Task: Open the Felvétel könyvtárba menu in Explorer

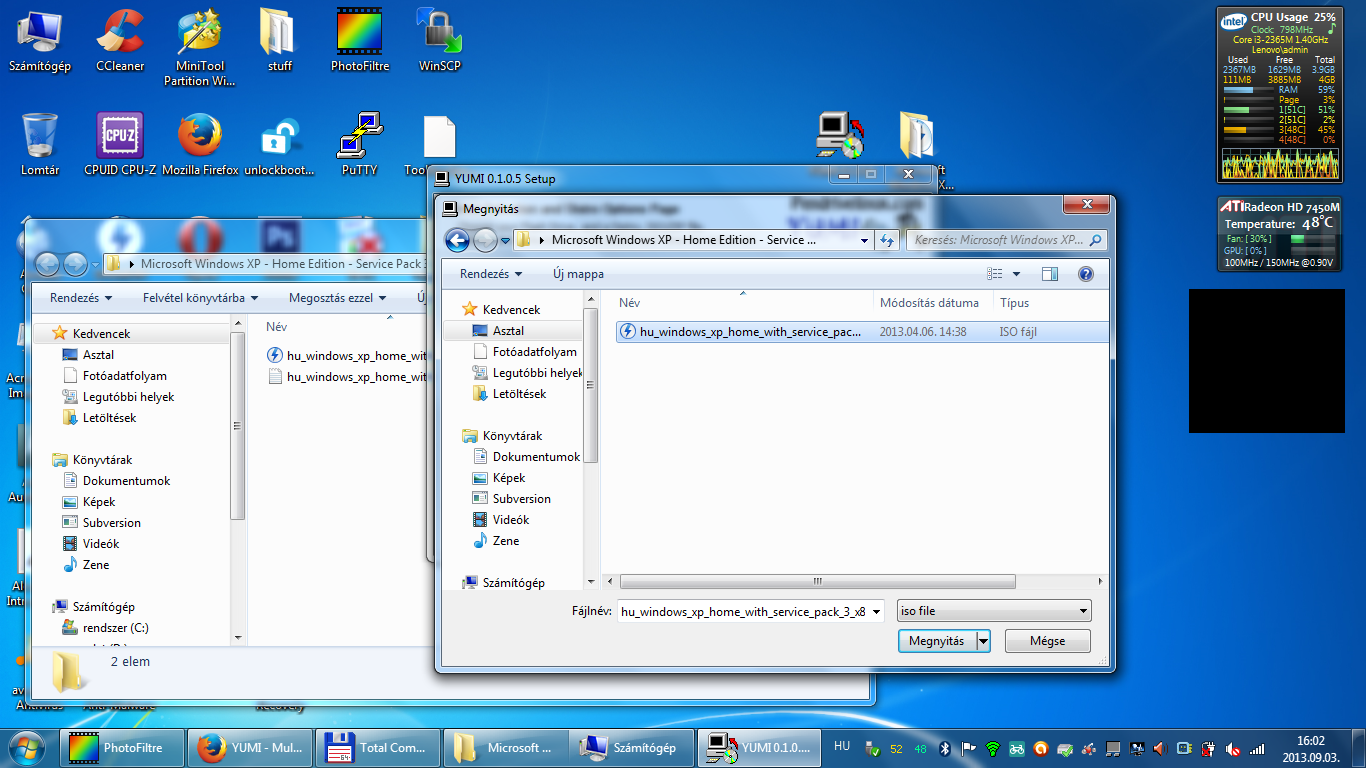Action: pyautogui.click(x=200, y=298)
